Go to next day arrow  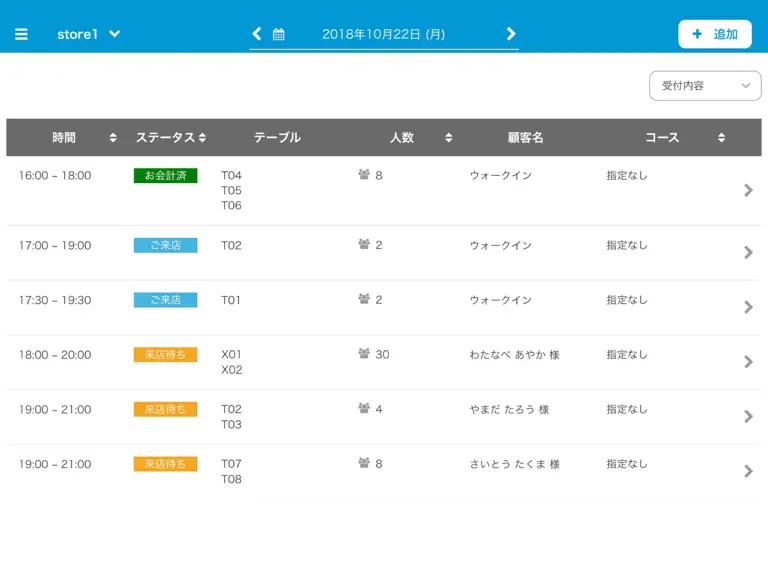pos(511,34)
